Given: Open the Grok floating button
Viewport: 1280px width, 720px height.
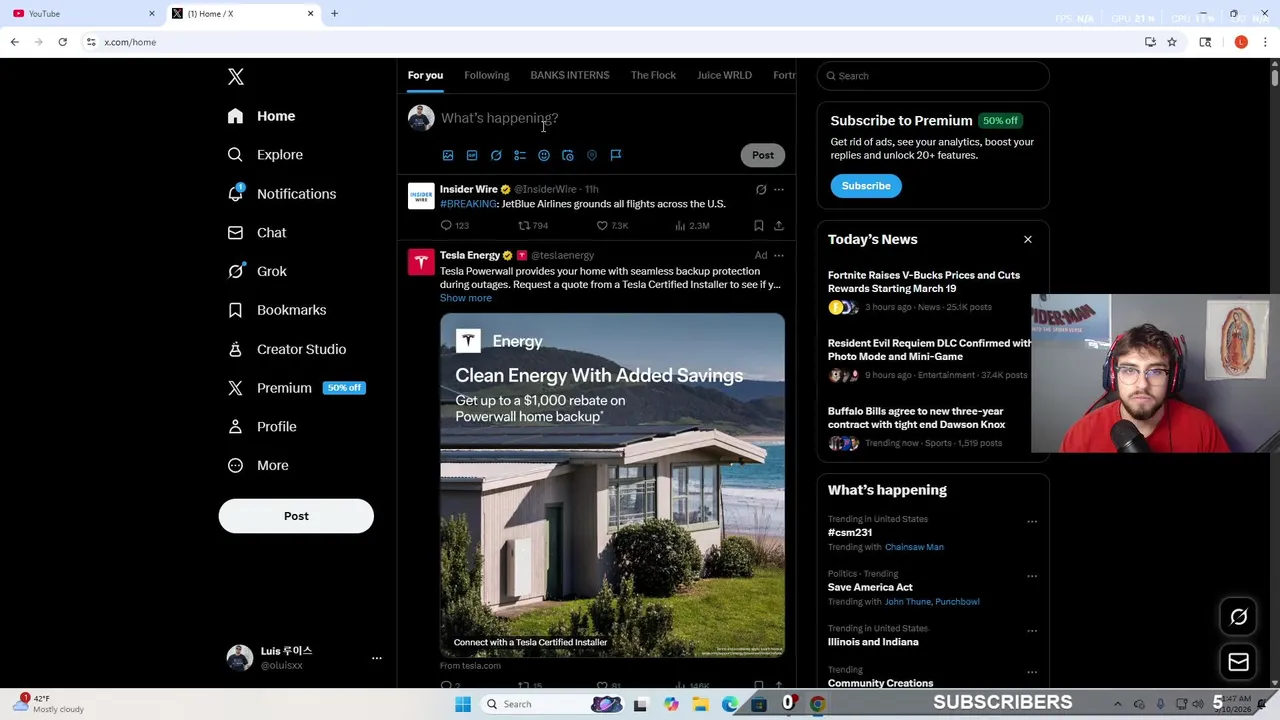Looking at the screenshot, I should 1238,617.
